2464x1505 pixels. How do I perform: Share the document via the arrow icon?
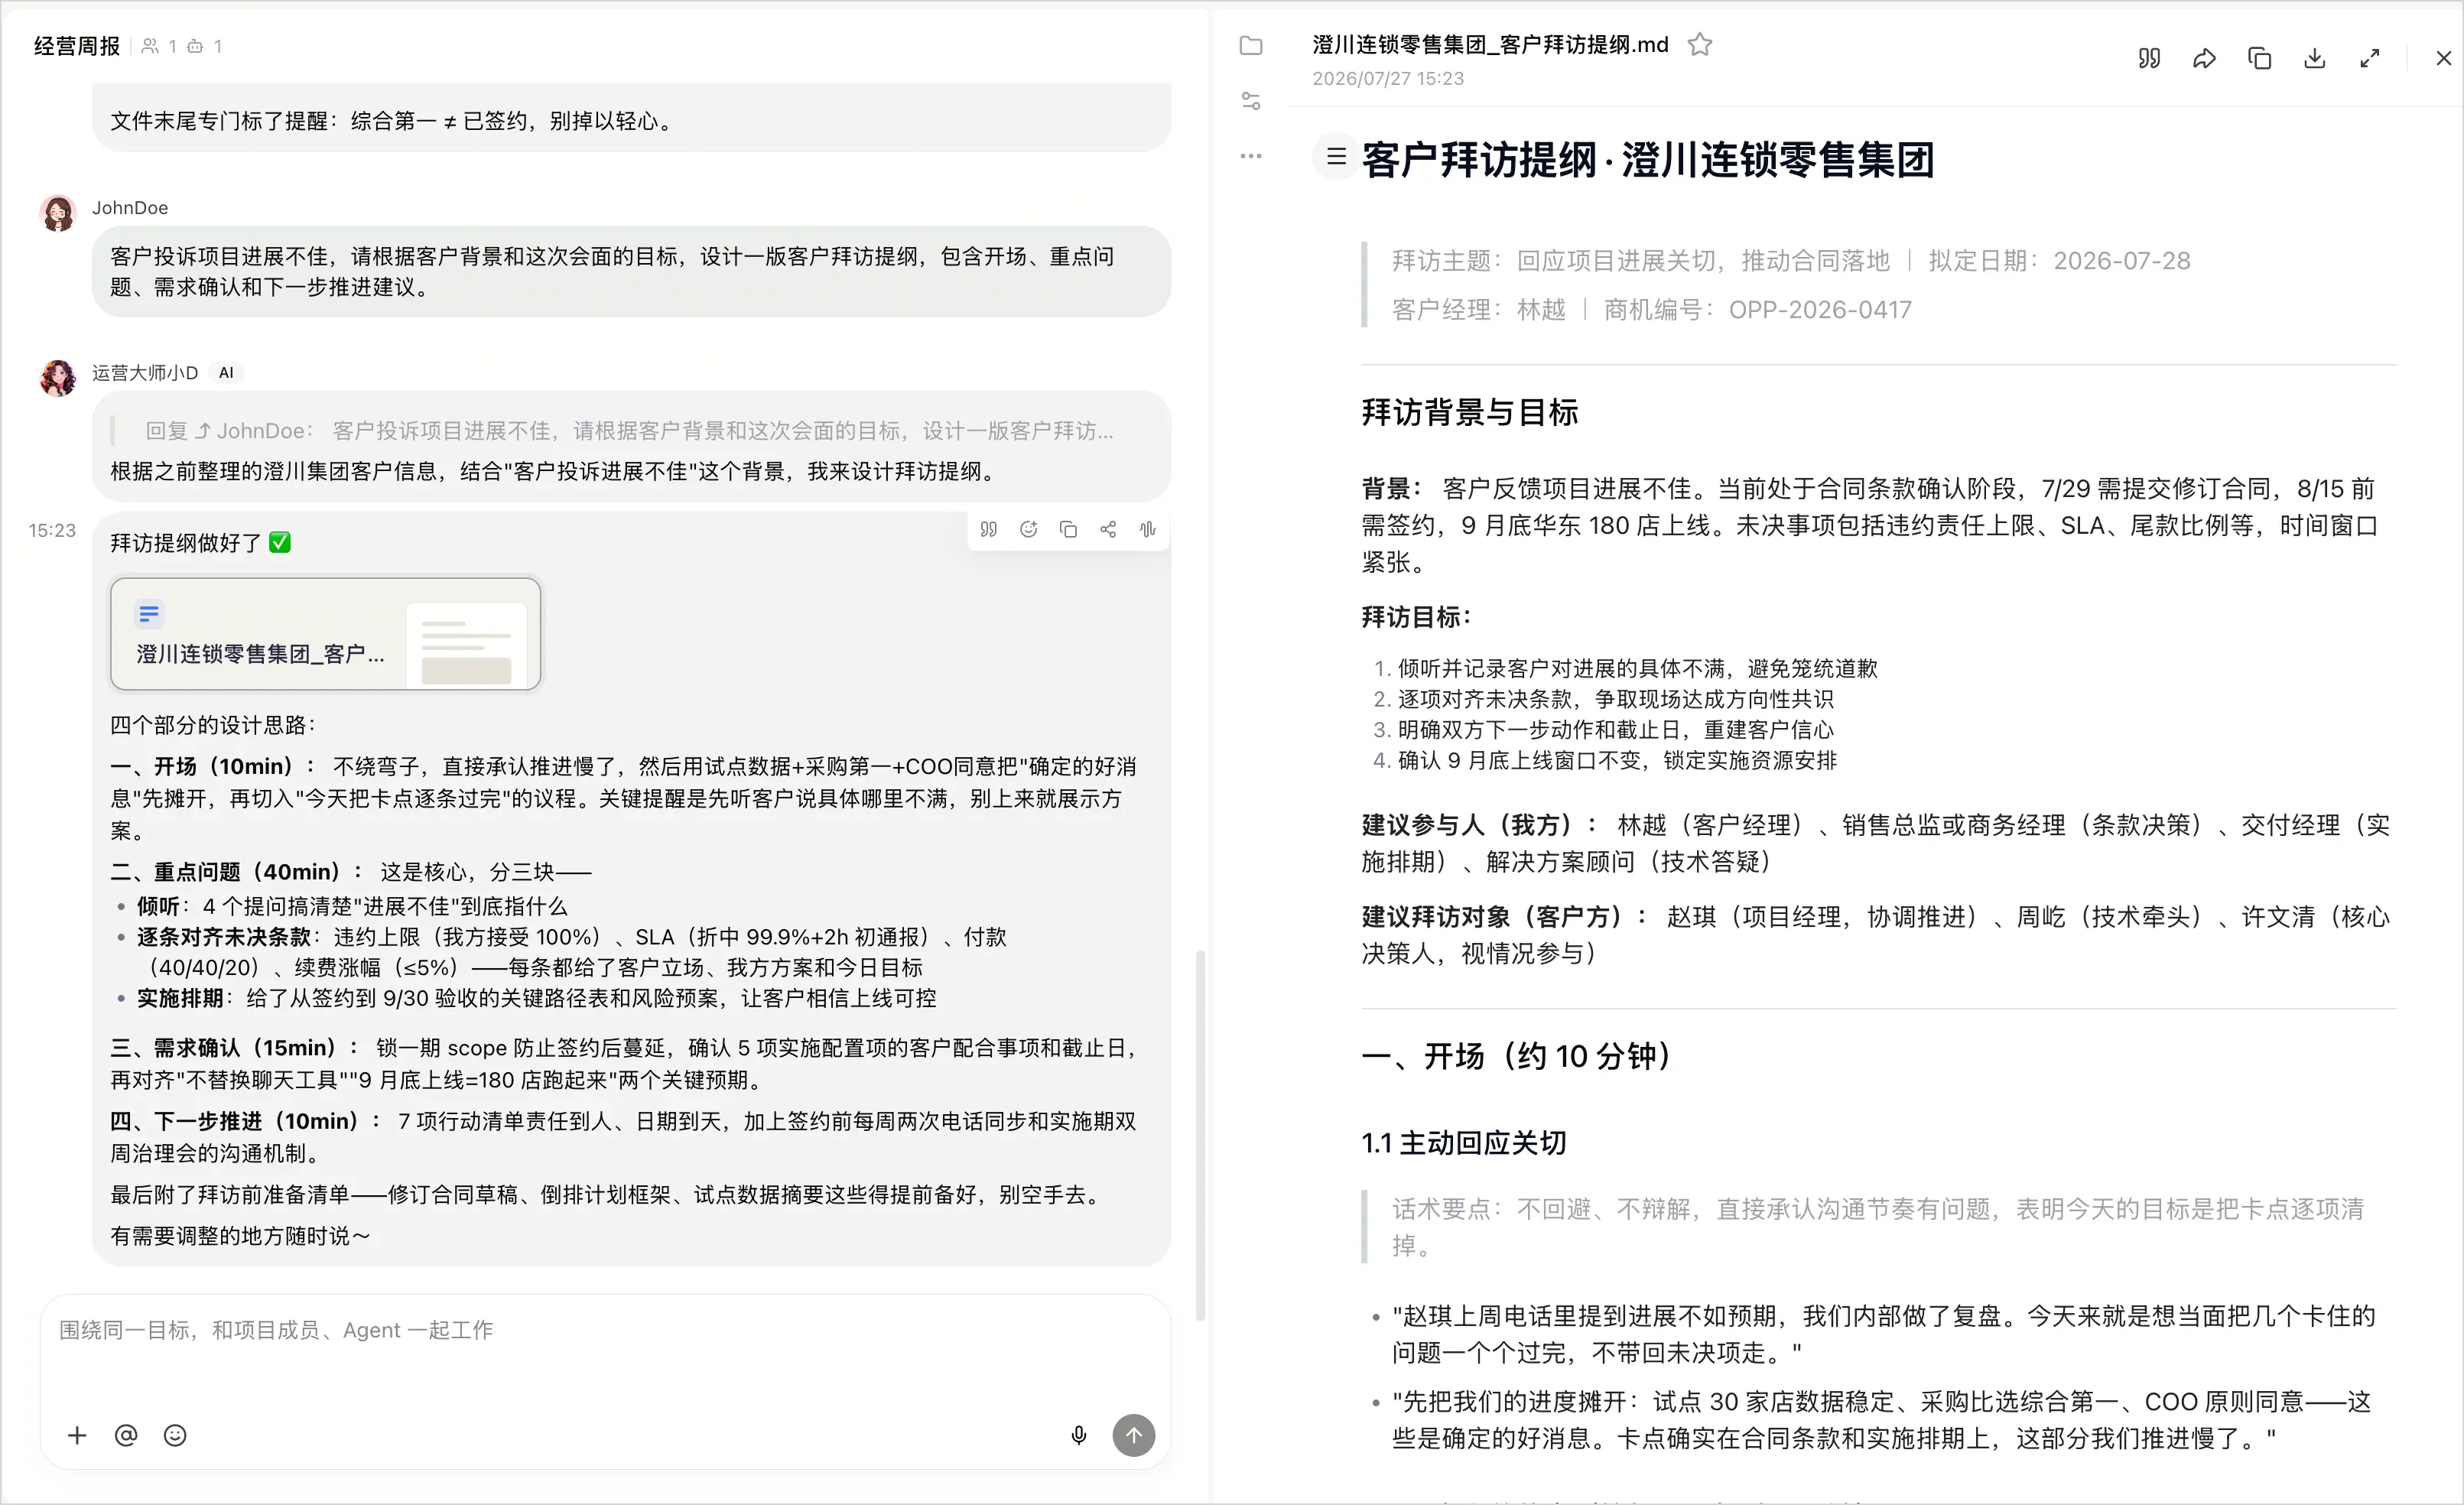tap(2204, 58)
